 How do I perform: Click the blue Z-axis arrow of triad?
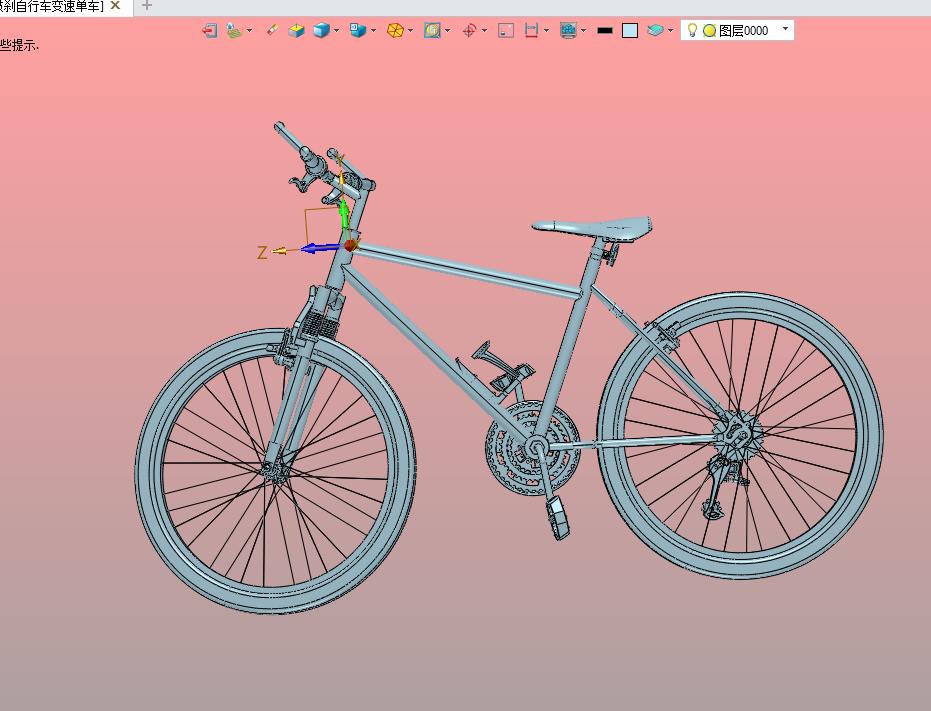[319, 248]
